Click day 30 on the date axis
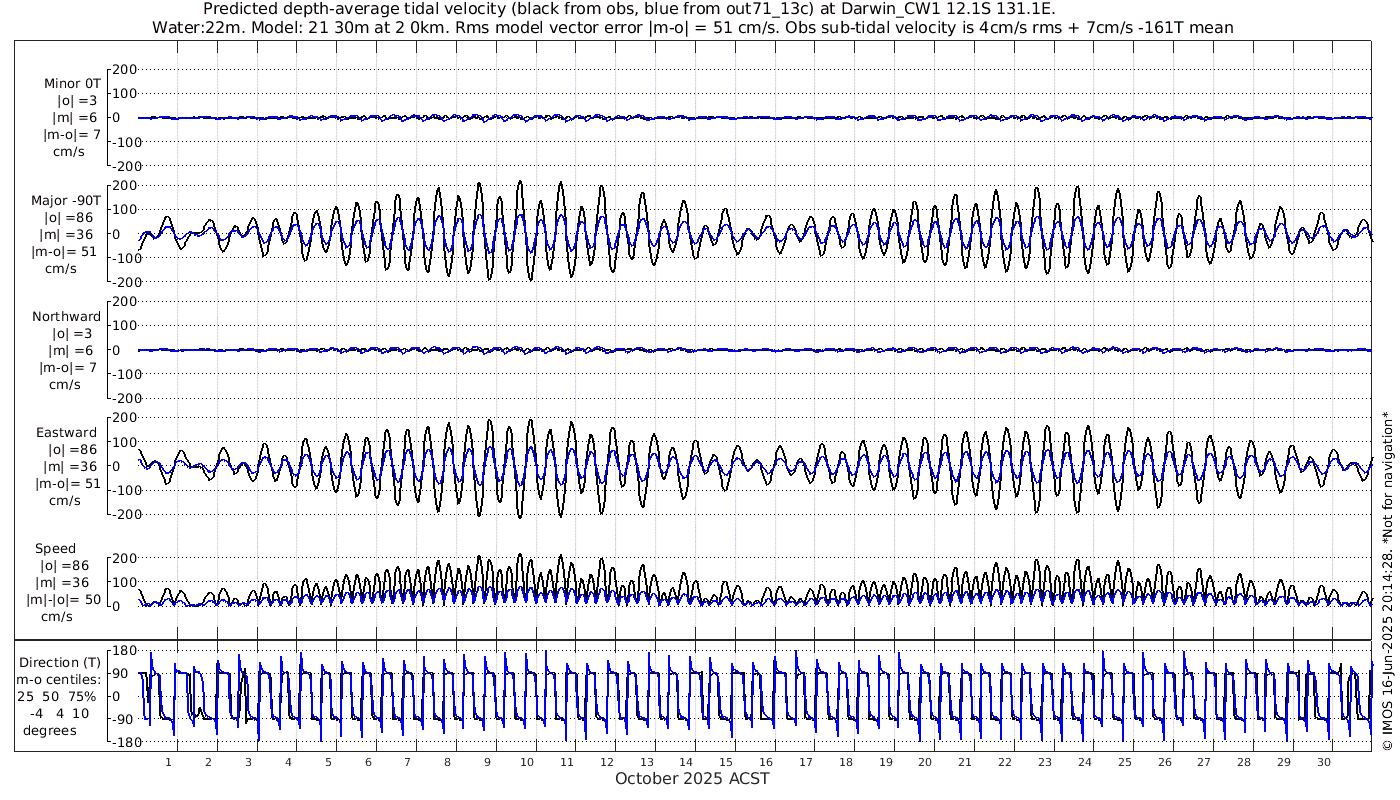Viewport: 1400px width, 800px height. [x=1323, y=761]
